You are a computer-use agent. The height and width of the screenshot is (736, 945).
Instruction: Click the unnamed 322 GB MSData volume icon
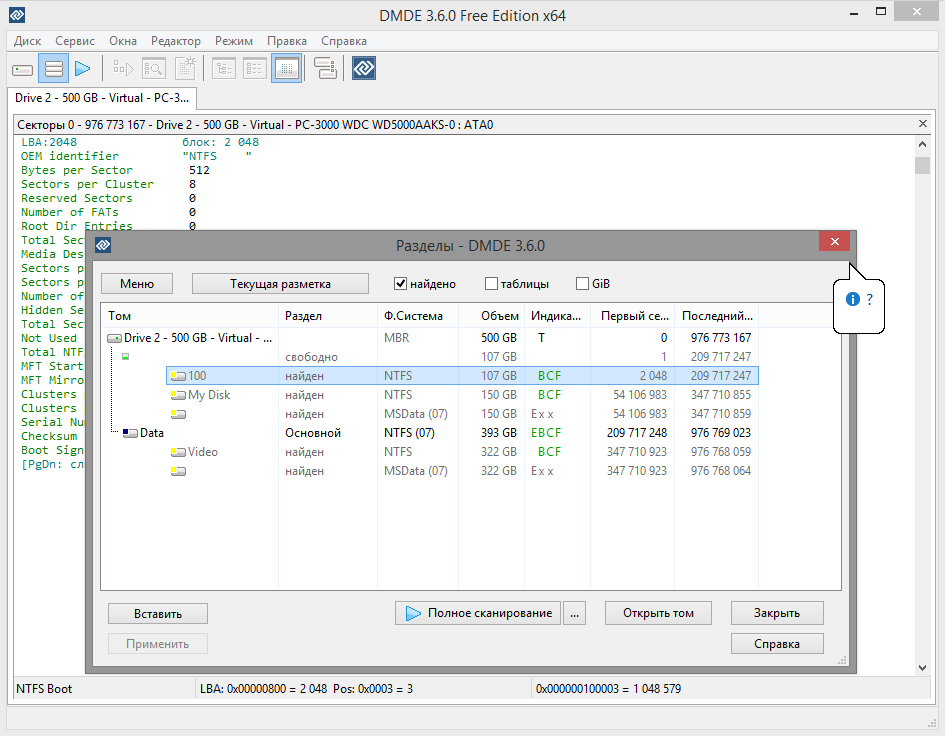click(178, 471)
